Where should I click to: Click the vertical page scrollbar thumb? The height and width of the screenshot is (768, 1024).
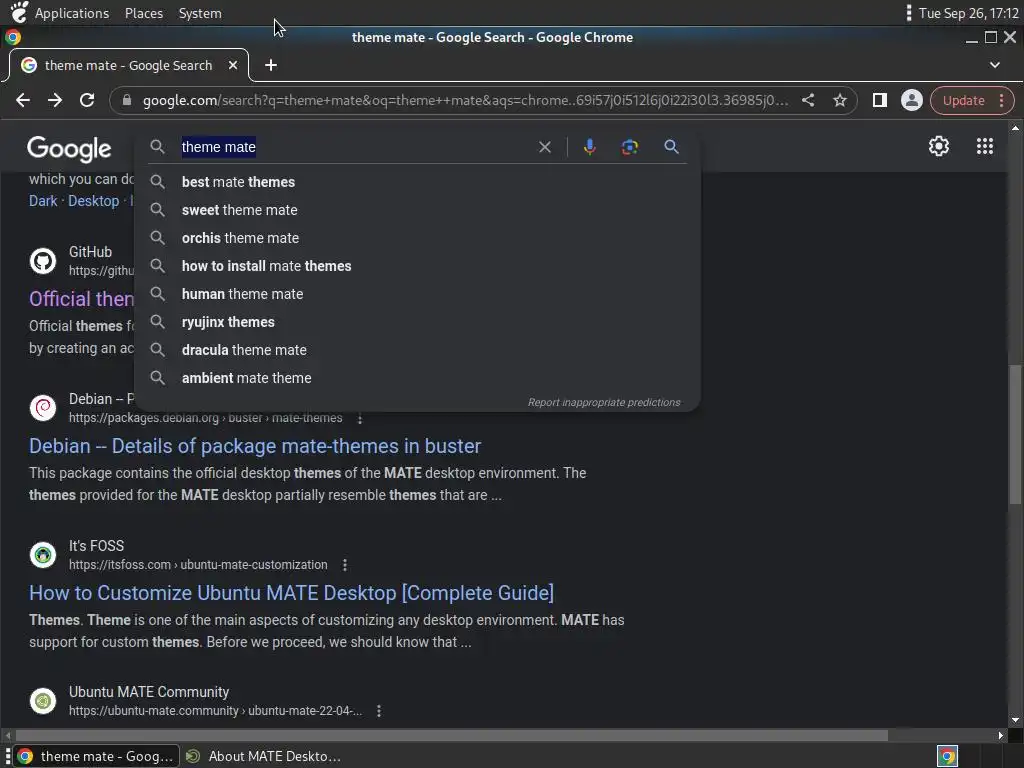[x=1015, y=434]
